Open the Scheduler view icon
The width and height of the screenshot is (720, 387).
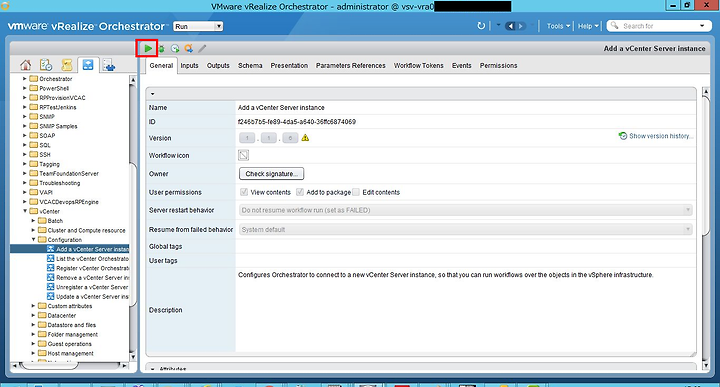pyautogui.click(x=46, y=65)
